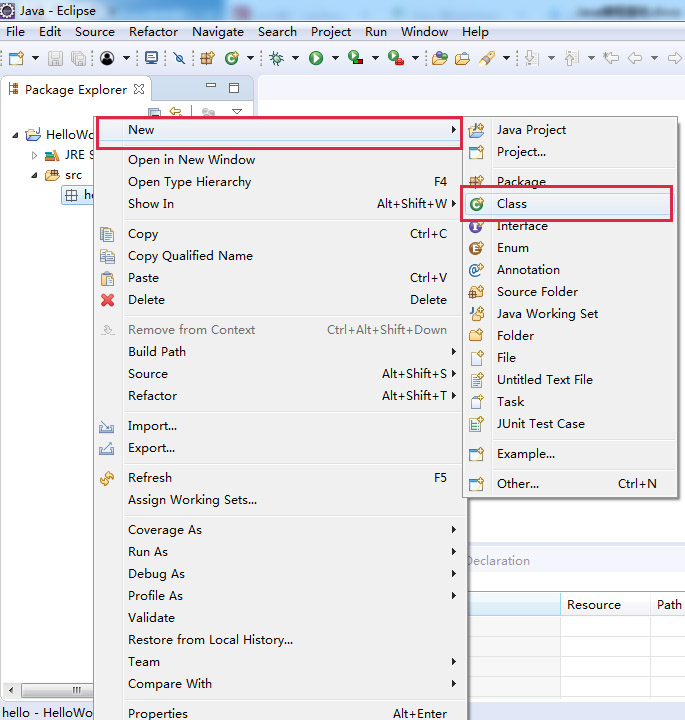Click Link with Editor icon in Package Explorer
Image resolution: width=685 pixels, height=720 pixels.
(x=176, y=112)
